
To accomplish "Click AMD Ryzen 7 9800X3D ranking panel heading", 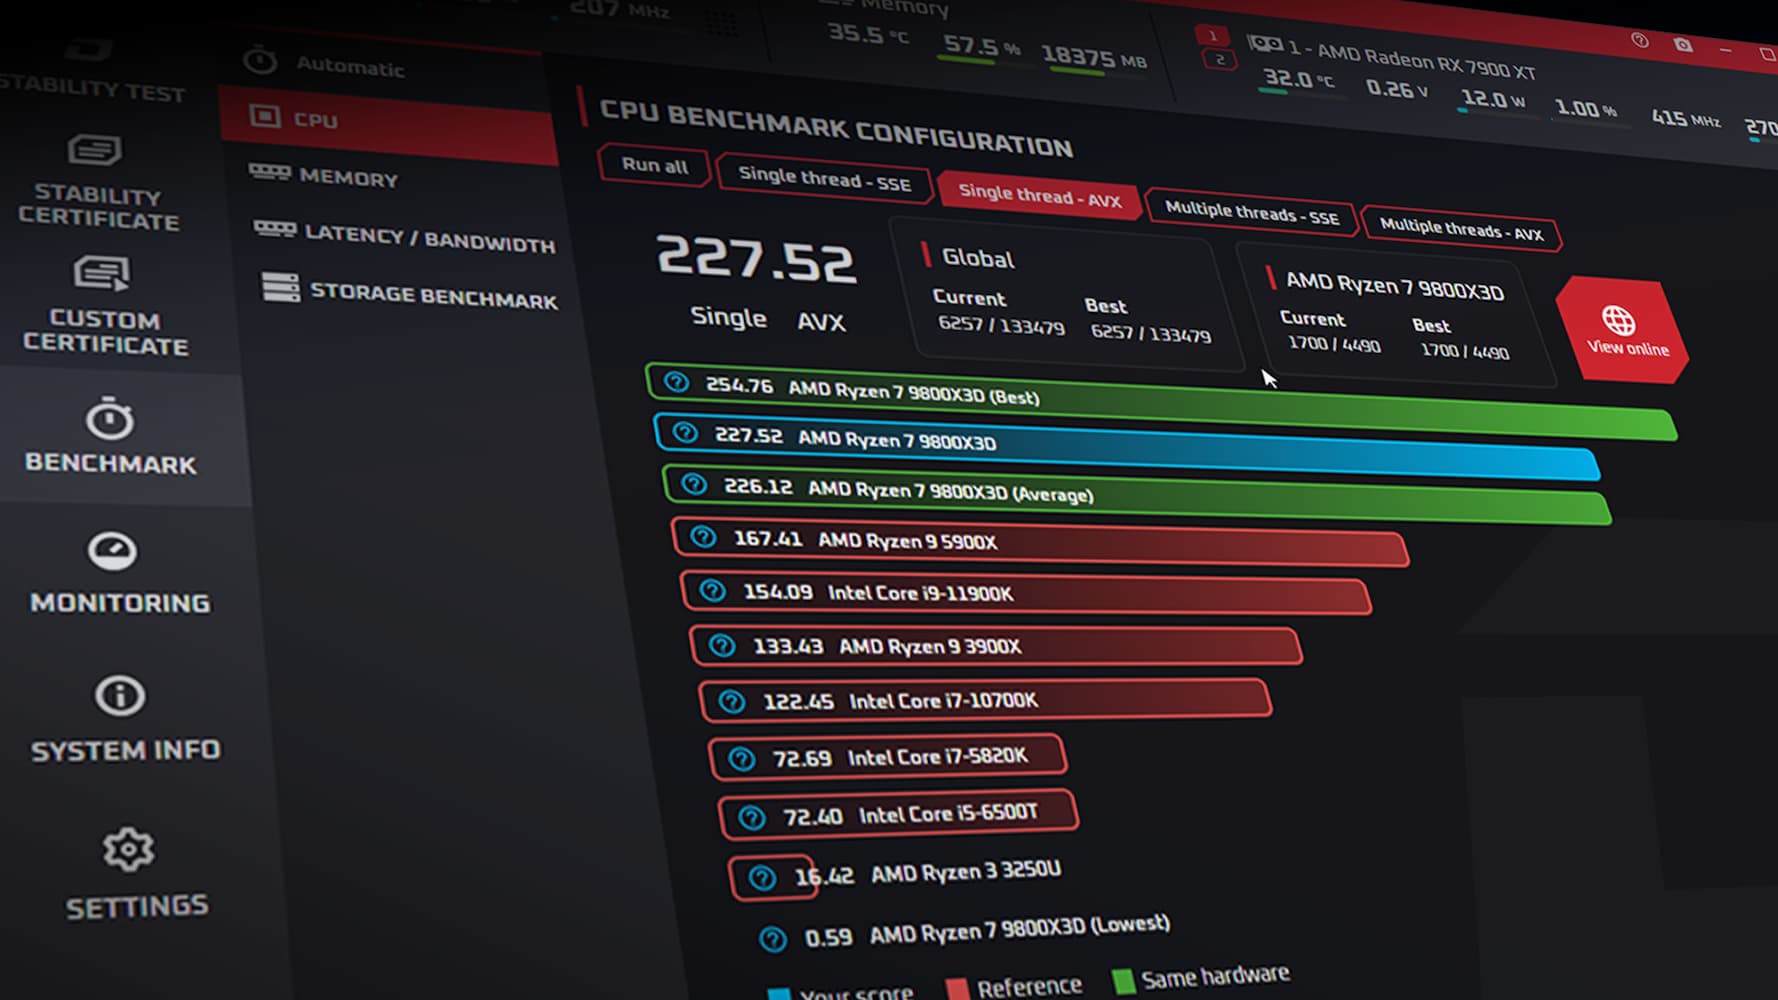I will click(1394, 287).
